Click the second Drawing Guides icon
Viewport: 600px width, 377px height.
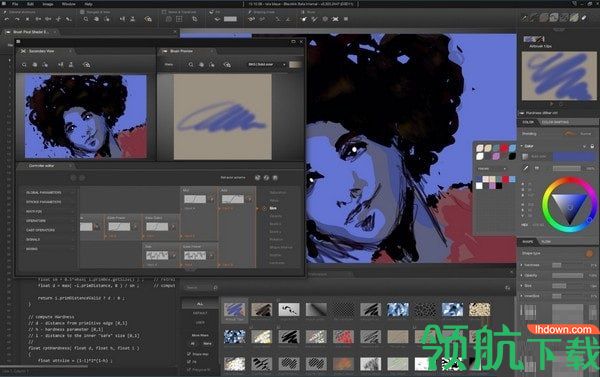coord(262,19)
